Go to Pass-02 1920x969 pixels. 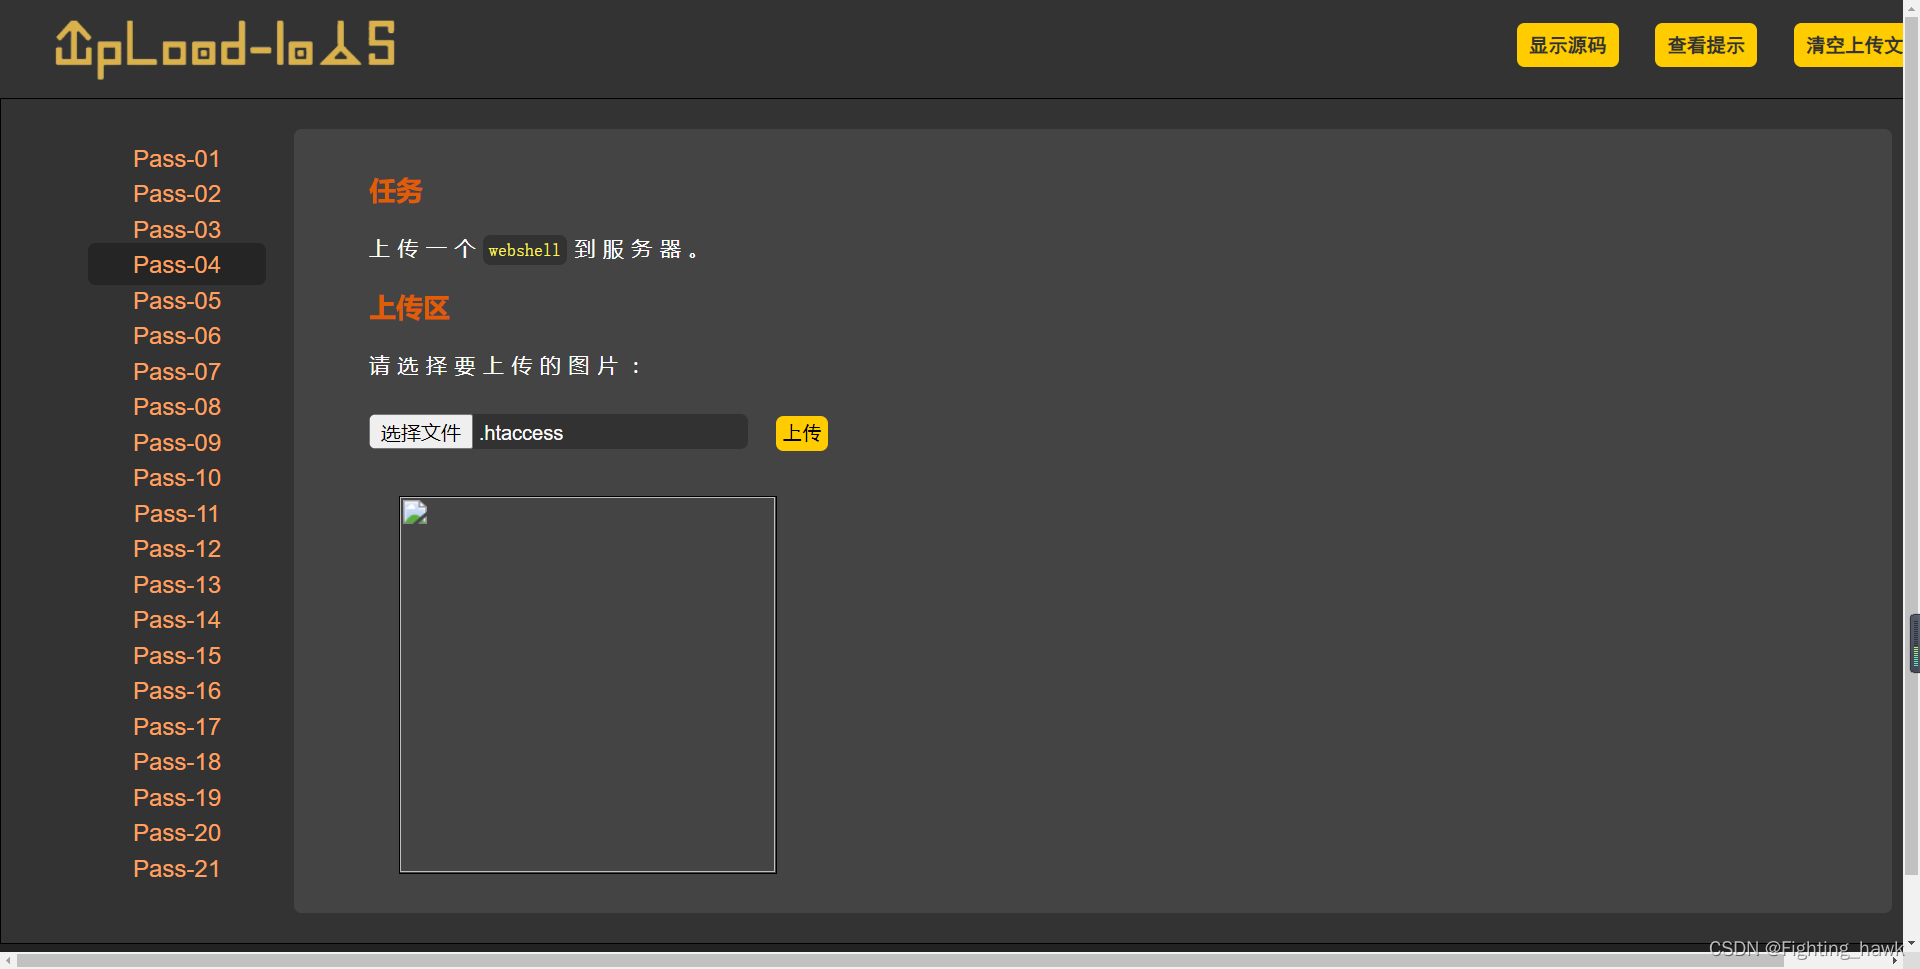pos(177,194)
